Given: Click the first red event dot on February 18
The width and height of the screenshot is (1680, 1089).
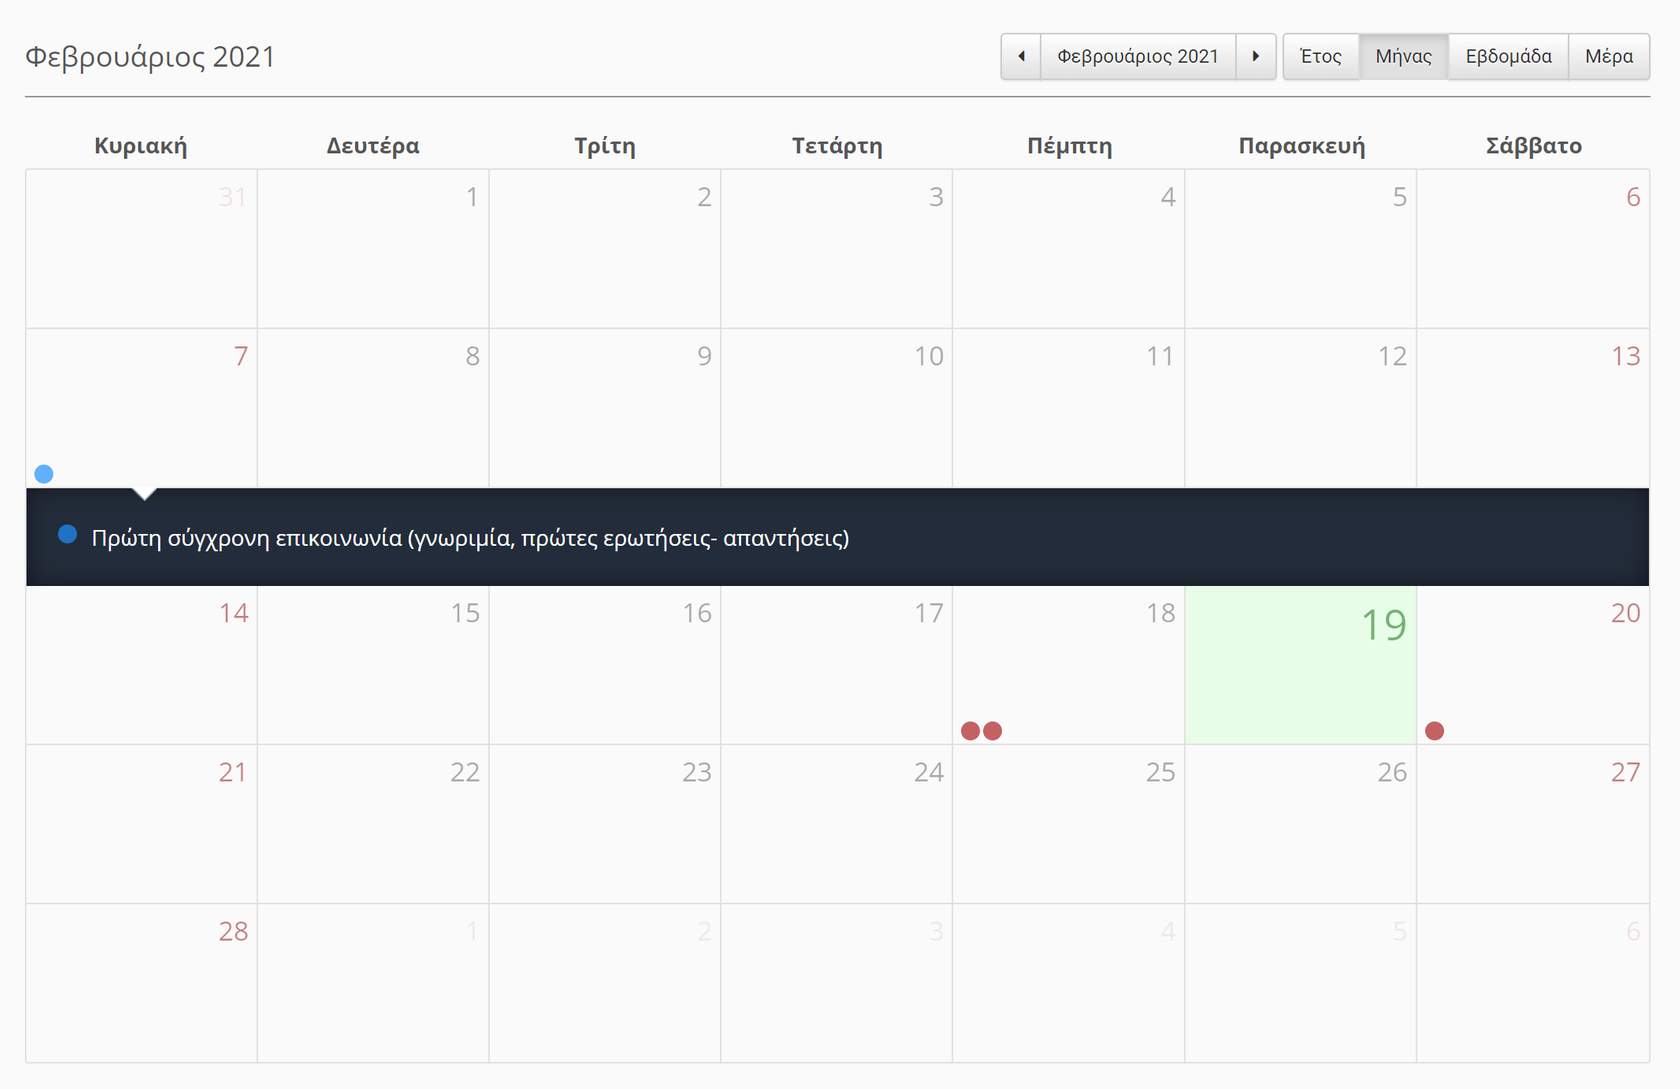Looking at the screenshot, I should click(970, 731).
